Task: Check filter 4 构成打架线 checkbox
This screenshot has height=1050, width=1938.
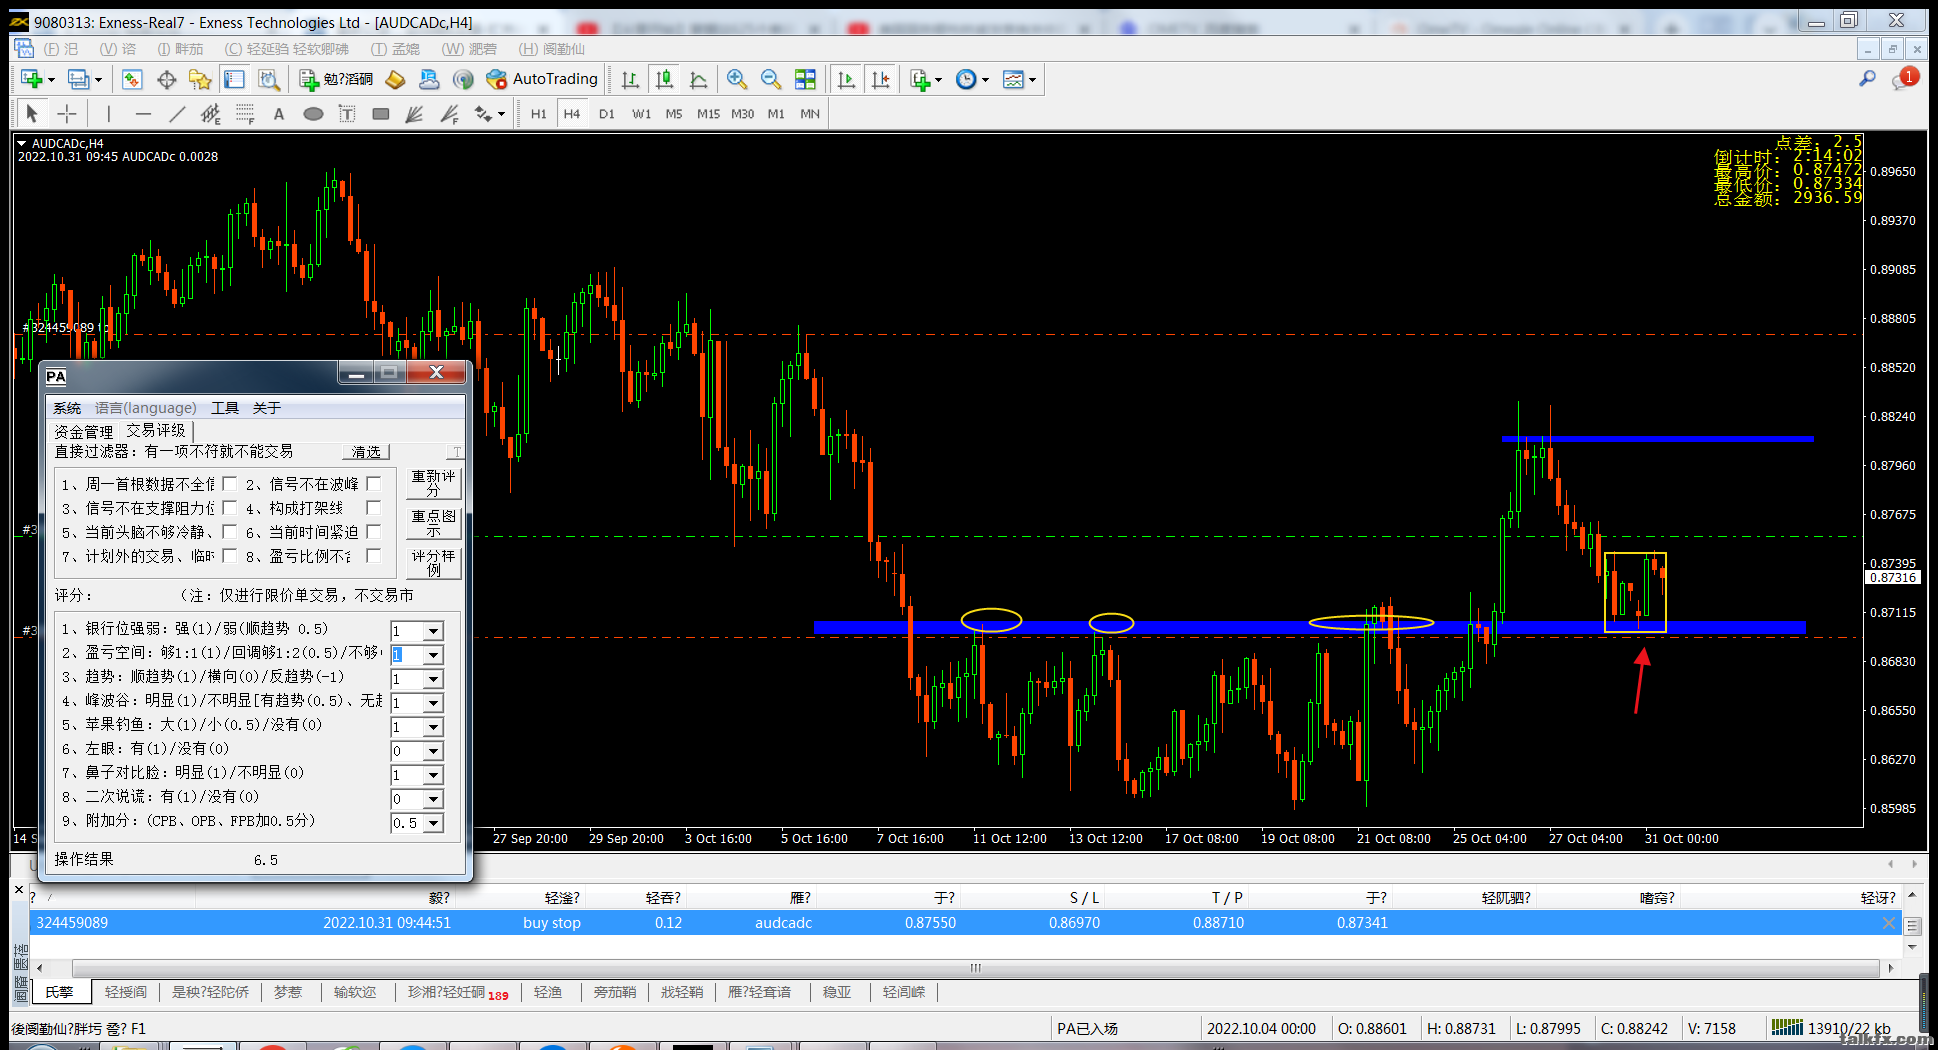Action: [373, 507]
